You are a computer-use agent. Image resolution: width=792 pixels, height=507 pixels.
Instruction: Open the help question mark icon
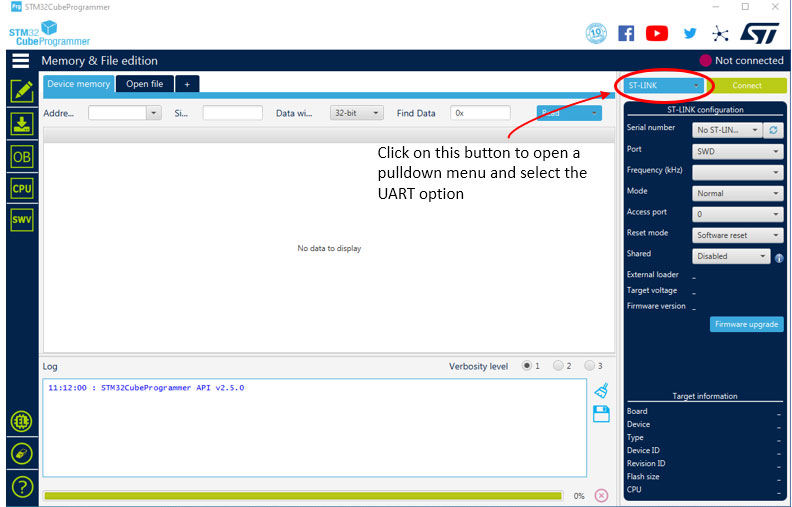[x=22, y=487]
